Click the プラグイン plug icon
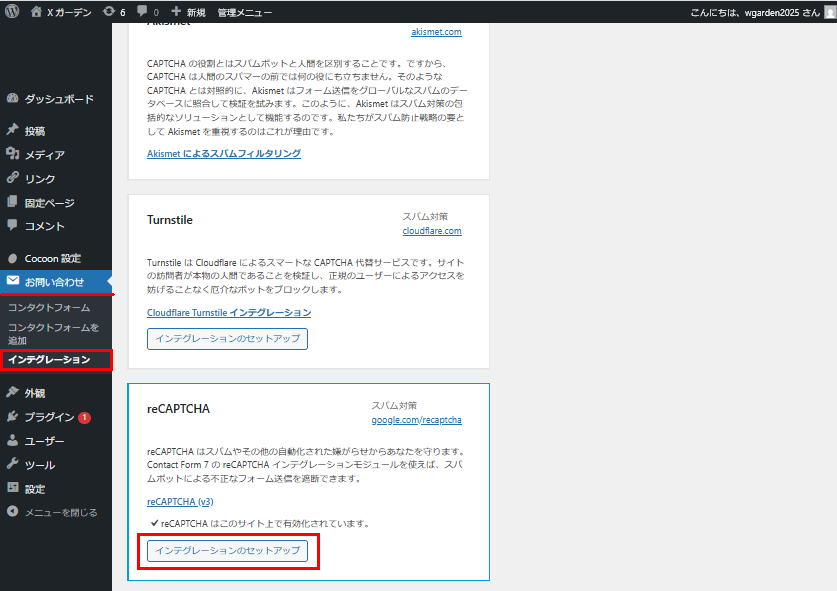837x591 pixels. pyautogui.click(x=13, y=417)
